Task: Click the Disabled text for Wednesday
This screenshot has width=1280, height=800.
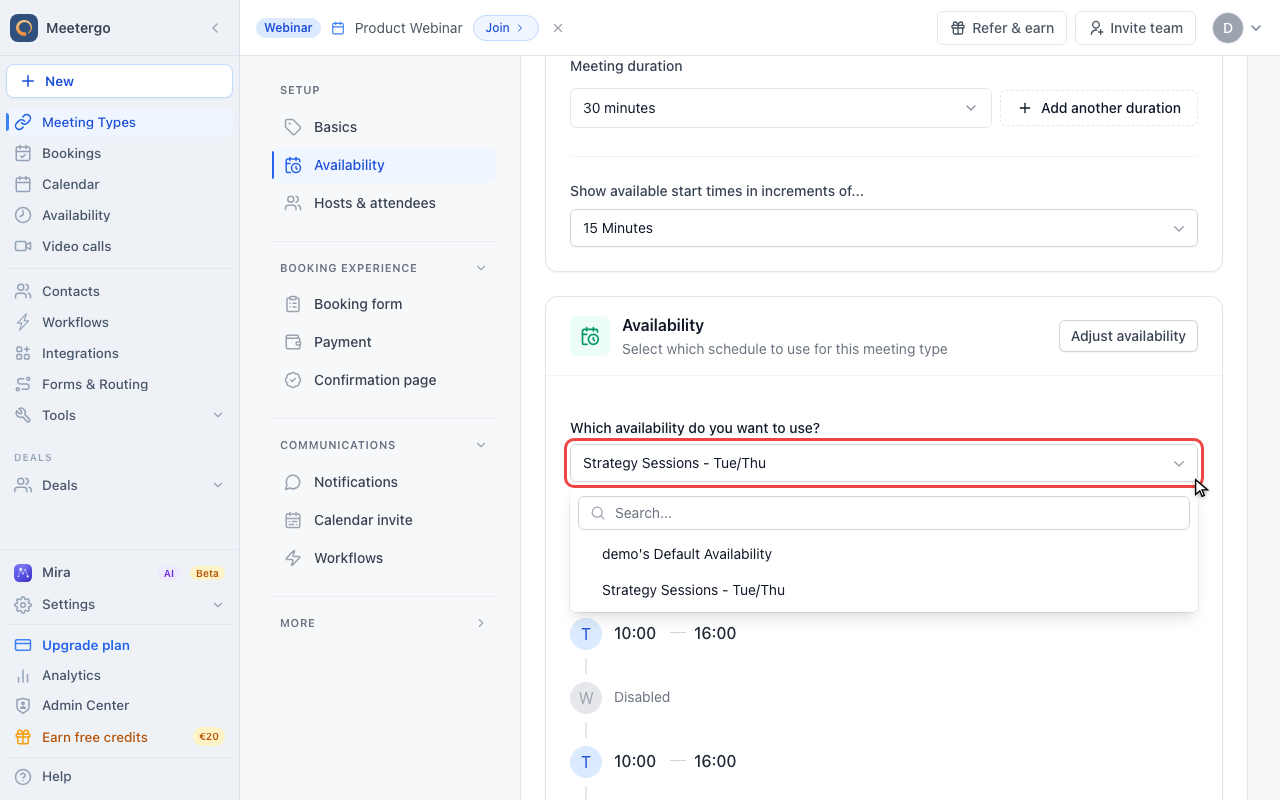Action: tap(642, 697)
